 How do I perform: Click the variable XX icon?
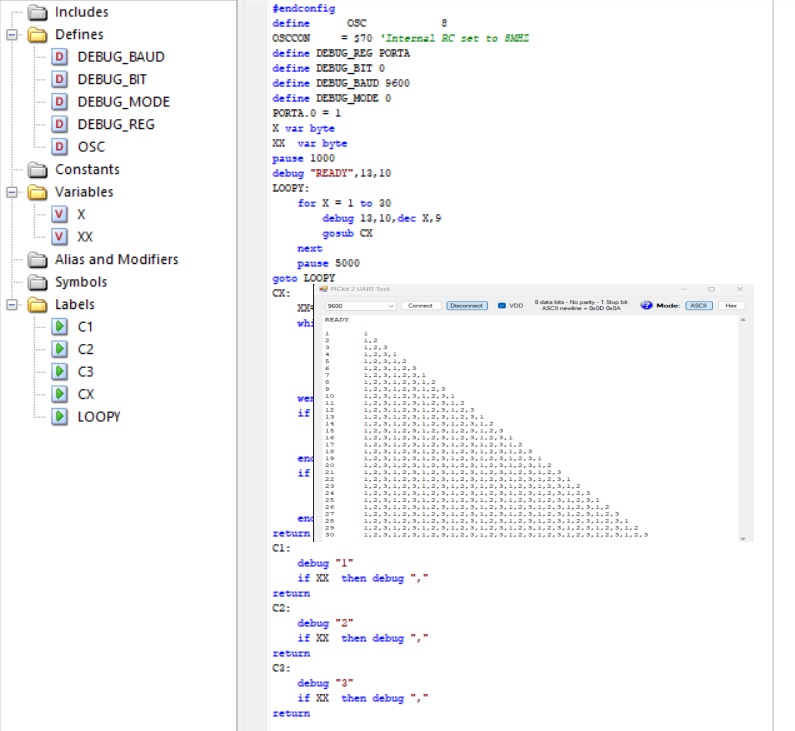(x=60, y=237)
